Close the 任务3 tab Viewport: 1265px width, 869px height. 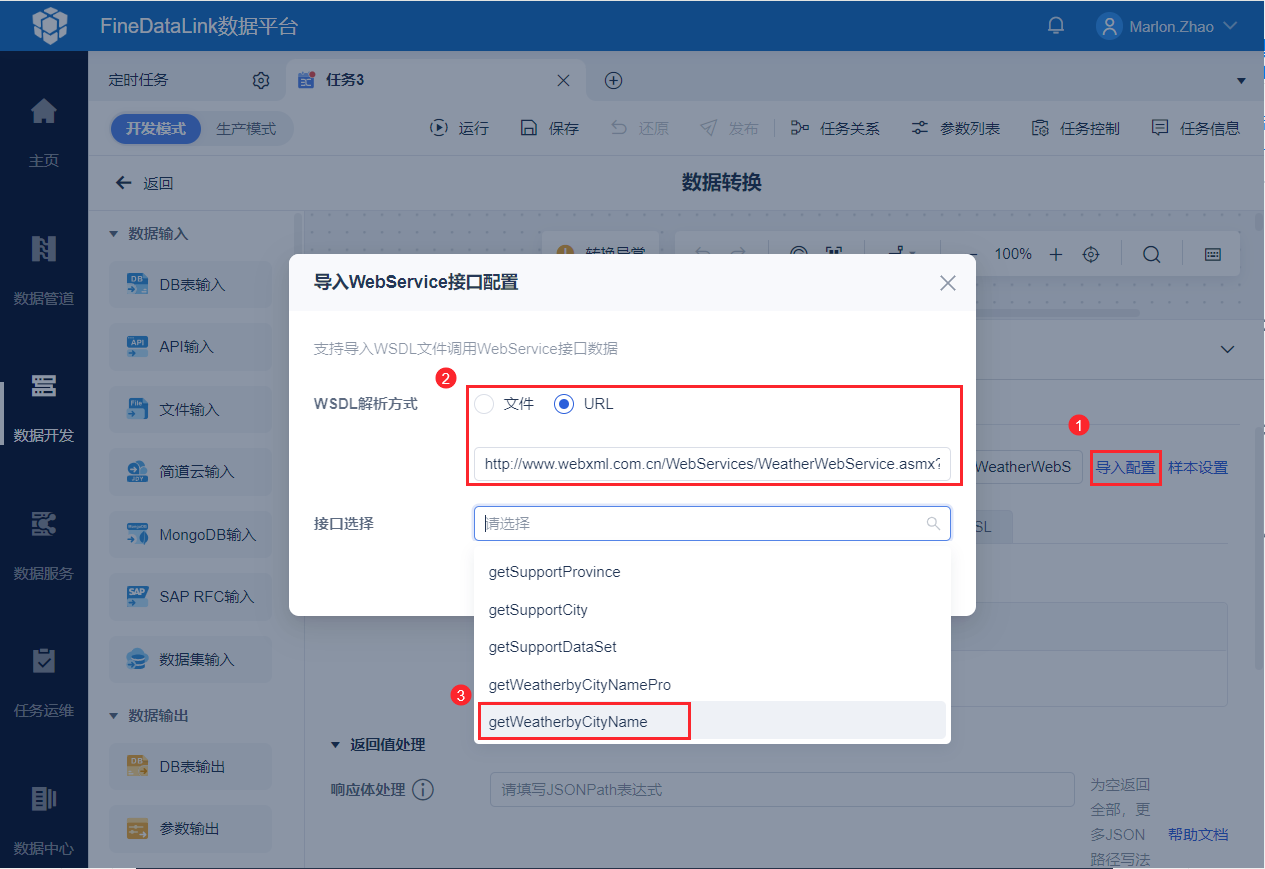pyautogui.click(x=563, y=81)
